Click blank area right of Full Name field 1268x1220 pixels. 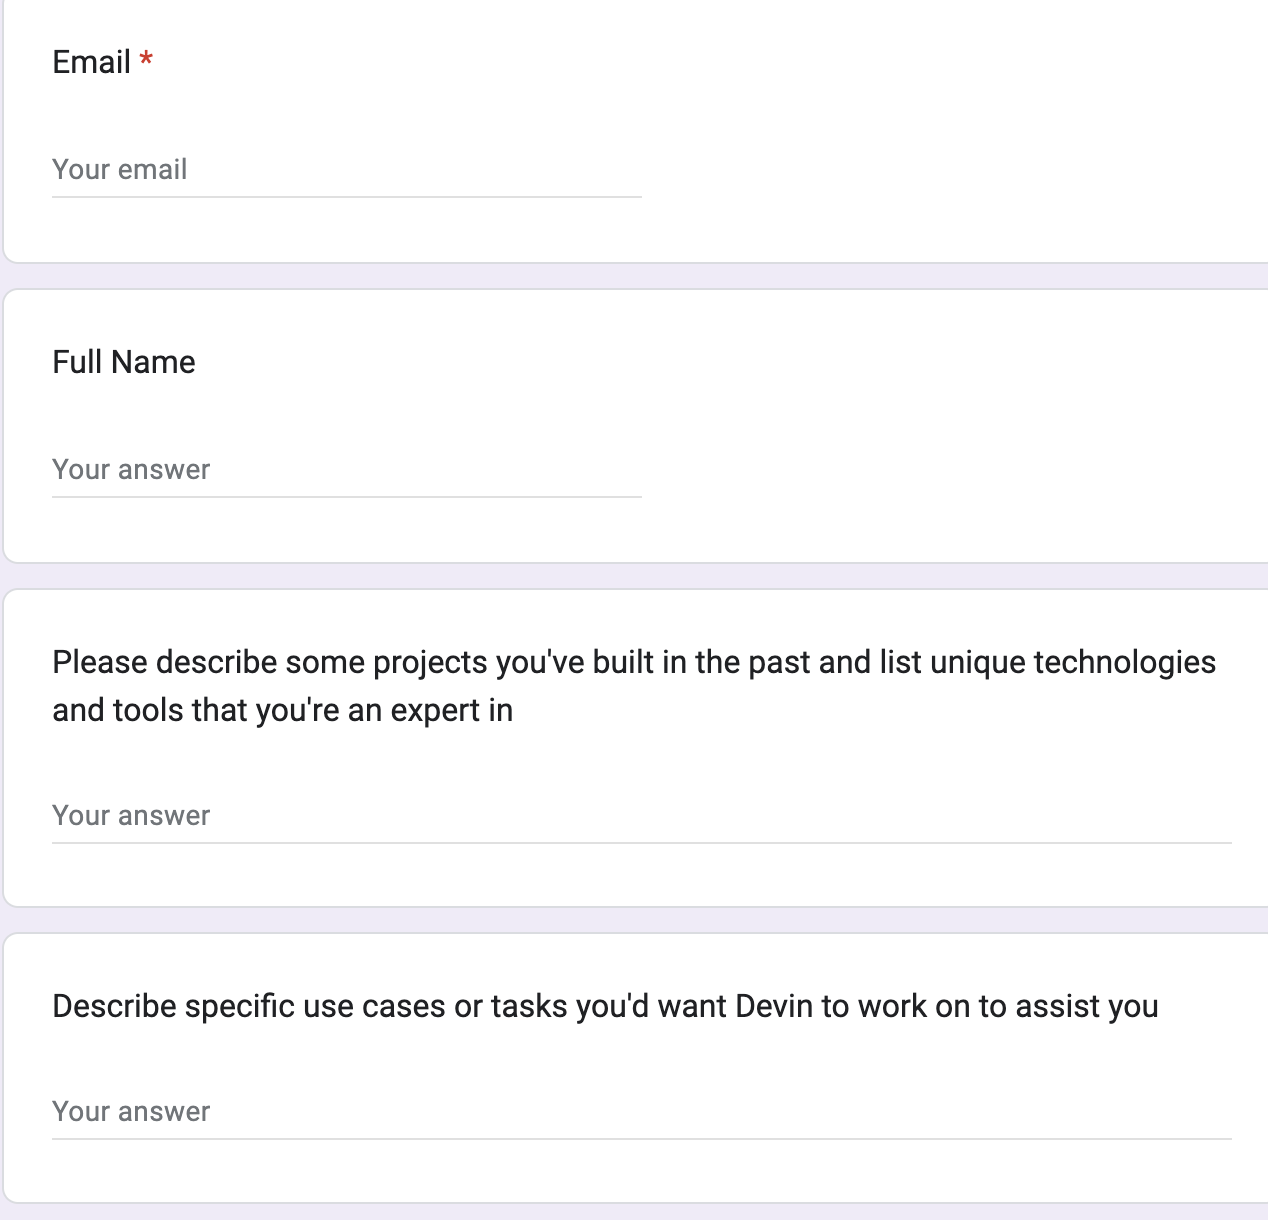coord(950,470)
